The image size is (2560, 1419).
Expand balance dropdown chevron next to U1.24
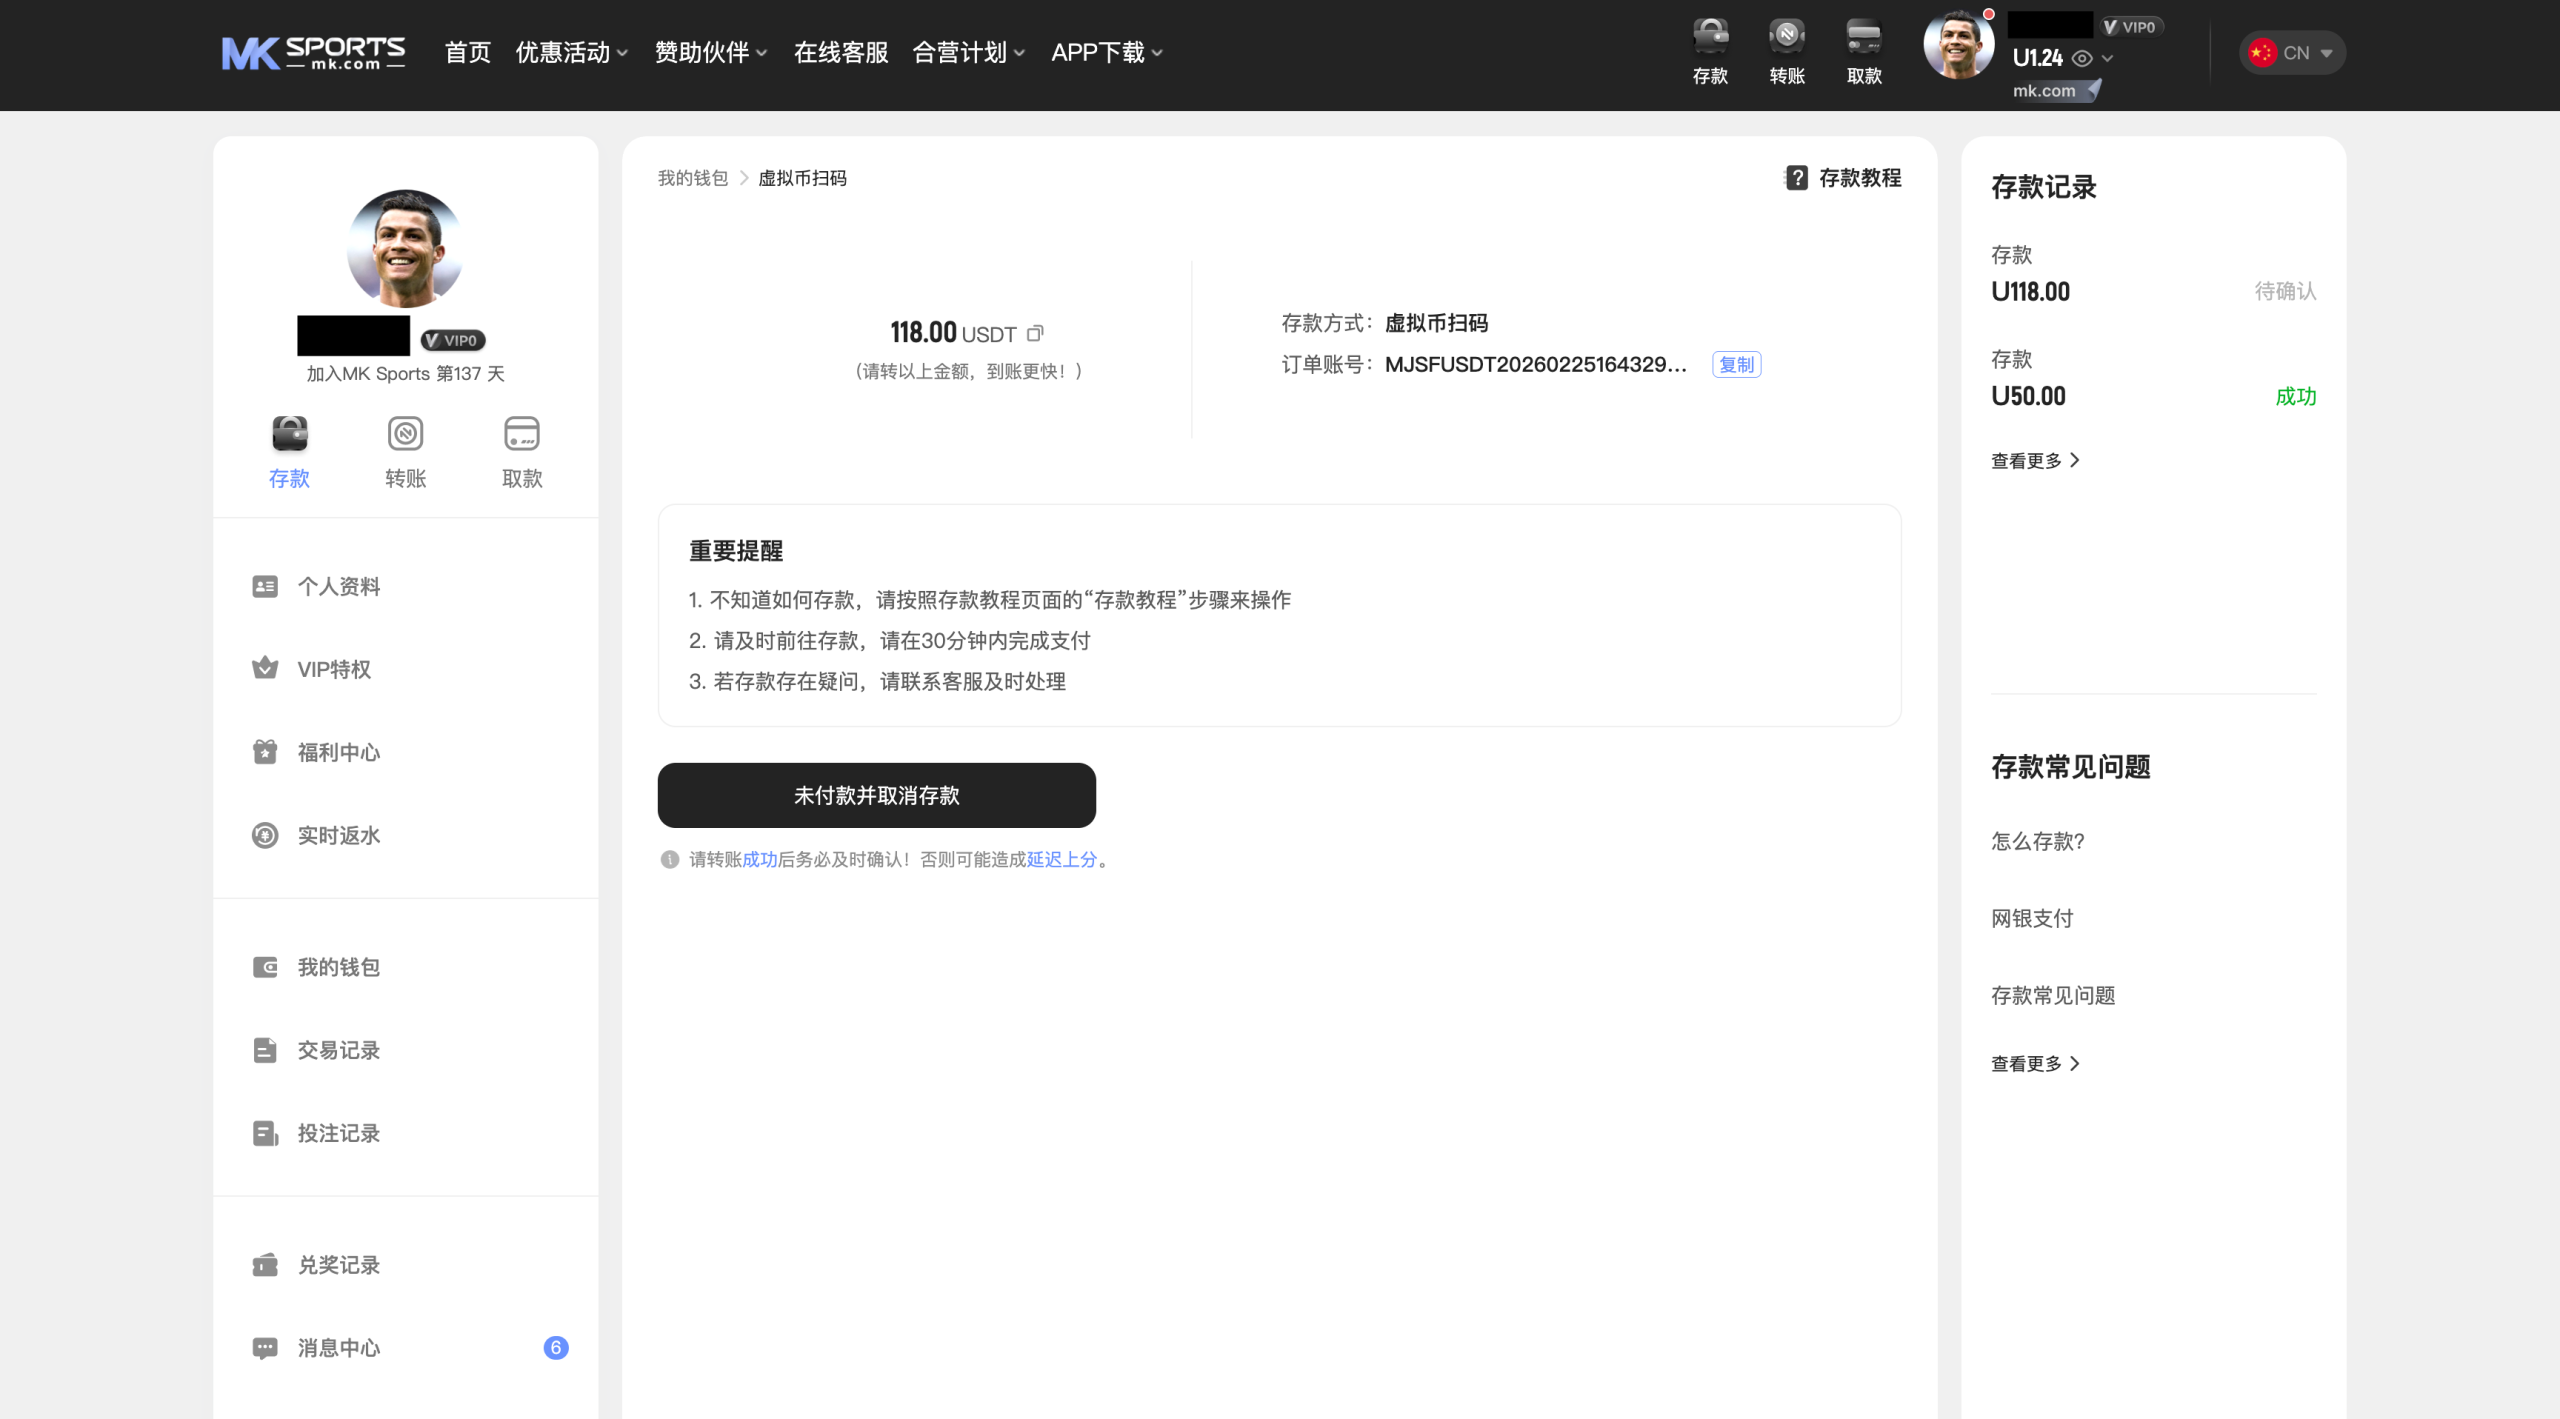tap(2108, 59)
